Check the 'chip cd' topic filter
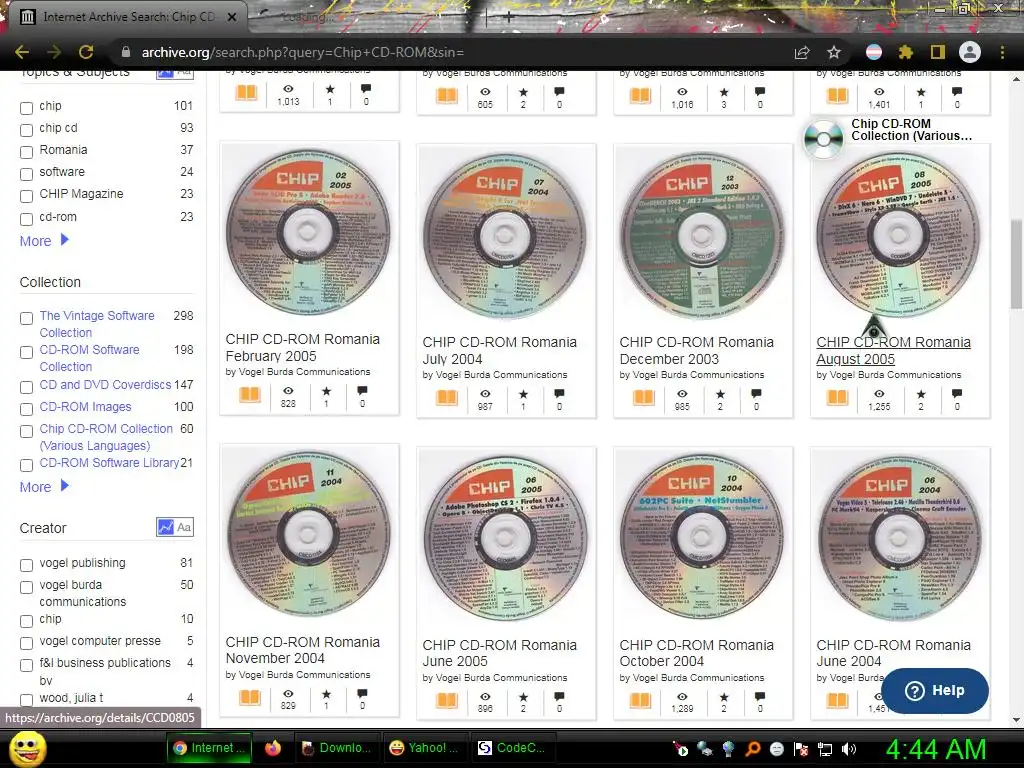Screen dimensions: 1024x768 click(x=26, y=130)
